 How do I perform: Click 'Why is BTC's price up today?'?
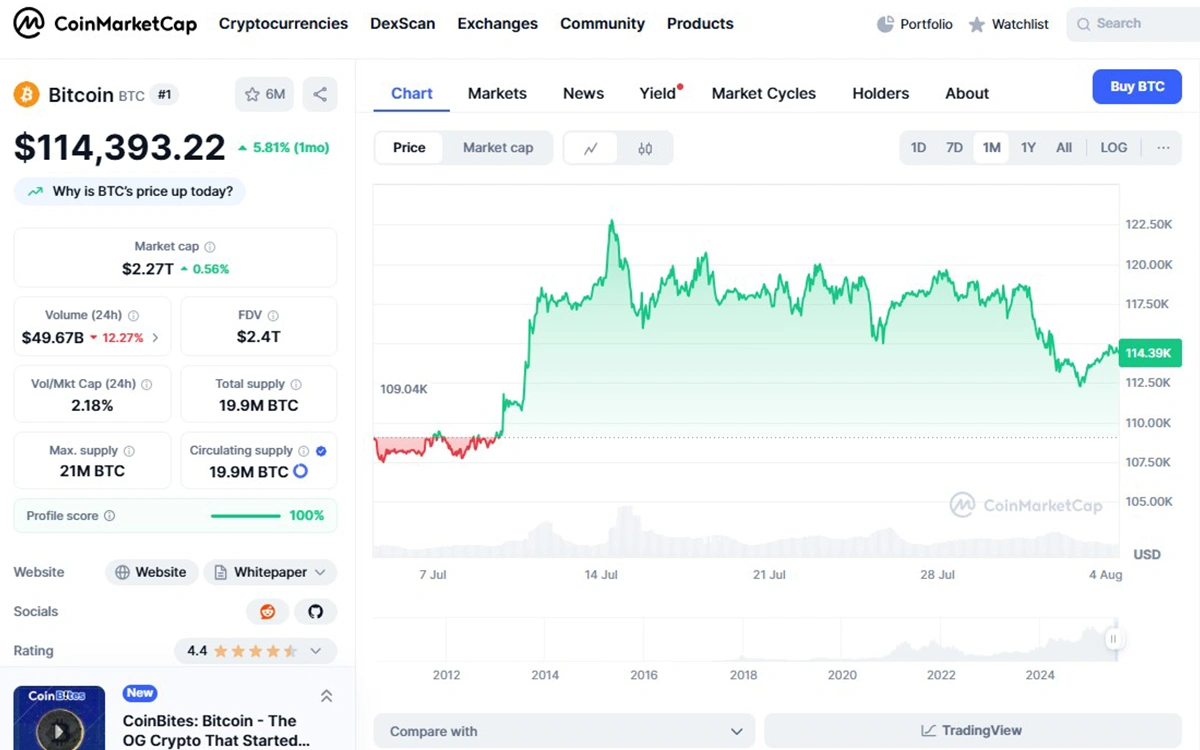pos(130,191)
